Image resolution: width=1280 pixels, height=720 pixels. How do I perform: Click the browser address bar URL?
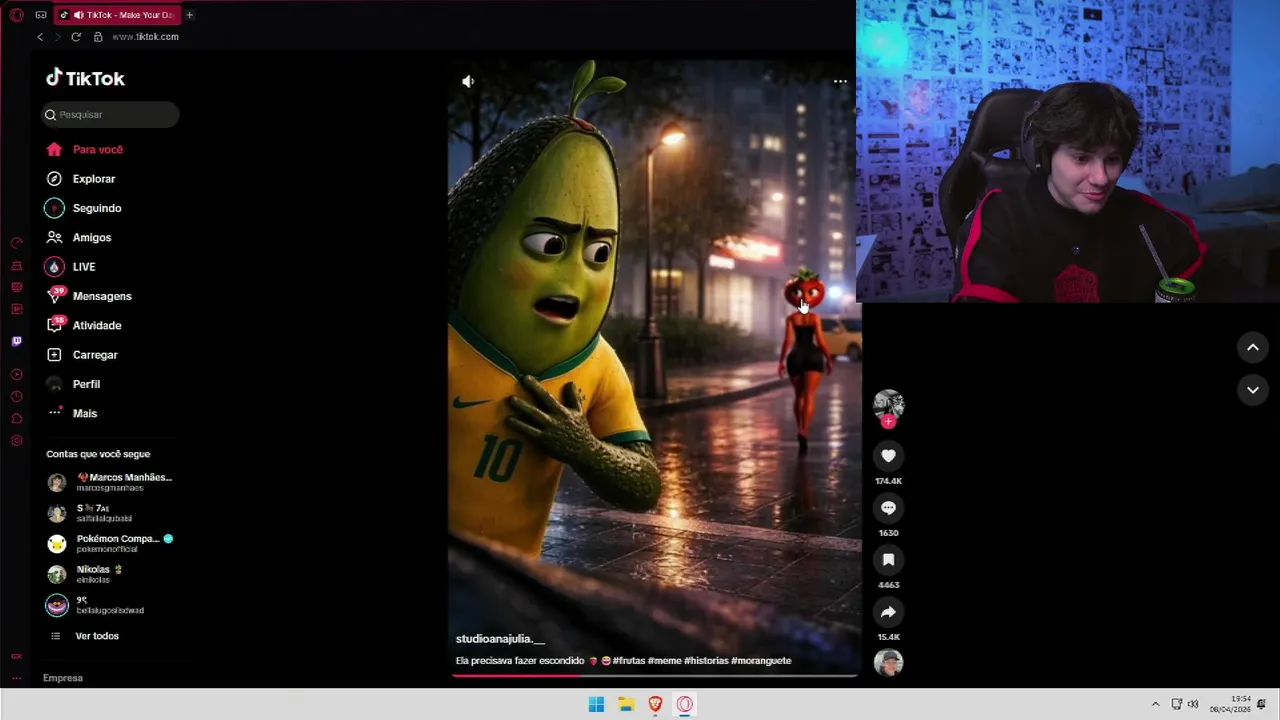tap(145, 37)
